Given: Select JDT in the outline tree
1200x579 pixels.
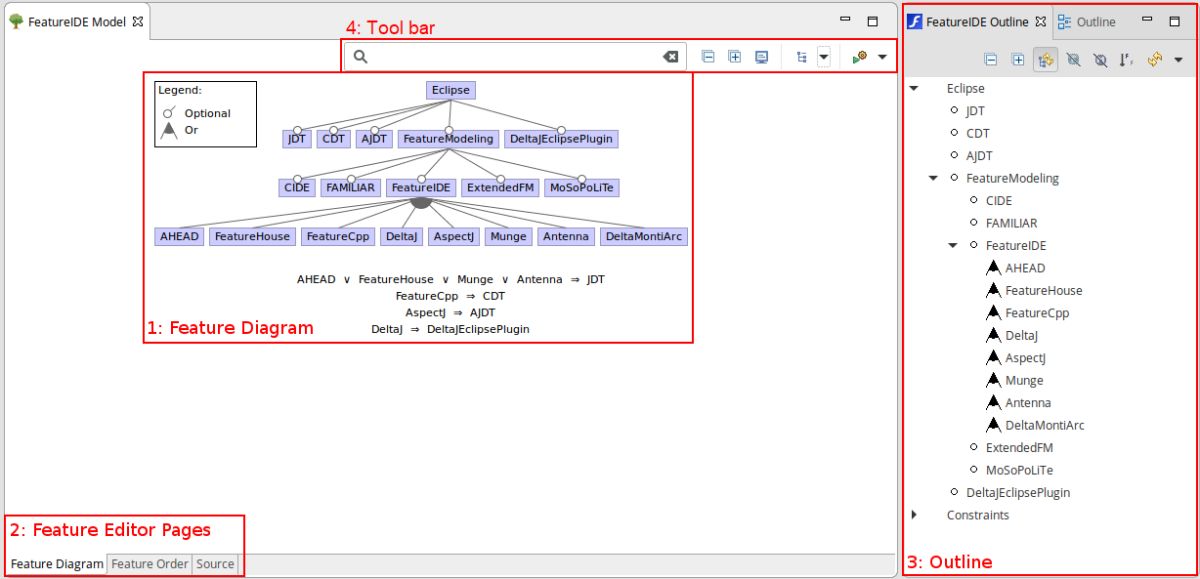Looking at the screenshot, I should [x=975, y=111].
